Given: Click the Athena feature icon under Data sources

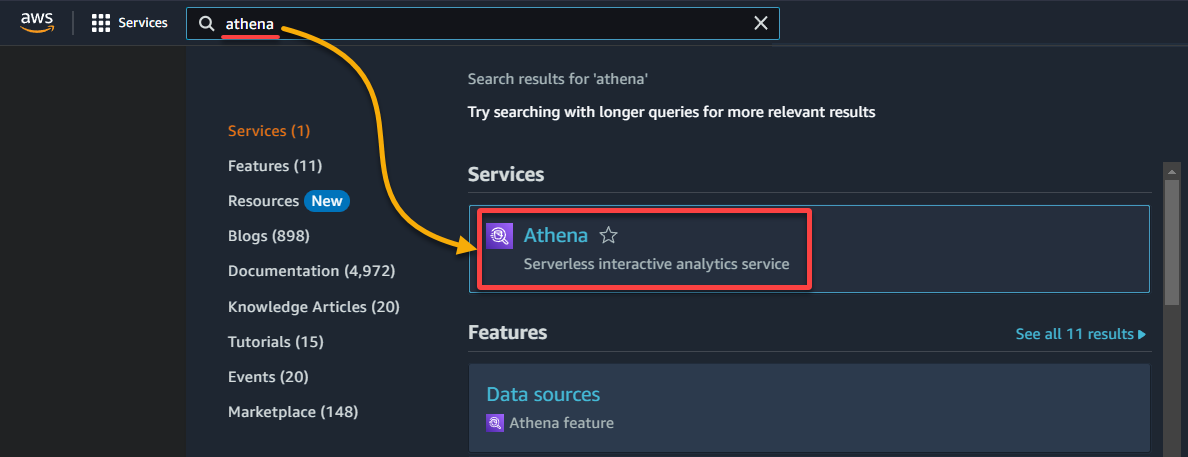Looking at the screenshot, I should [x=494, y=423].
